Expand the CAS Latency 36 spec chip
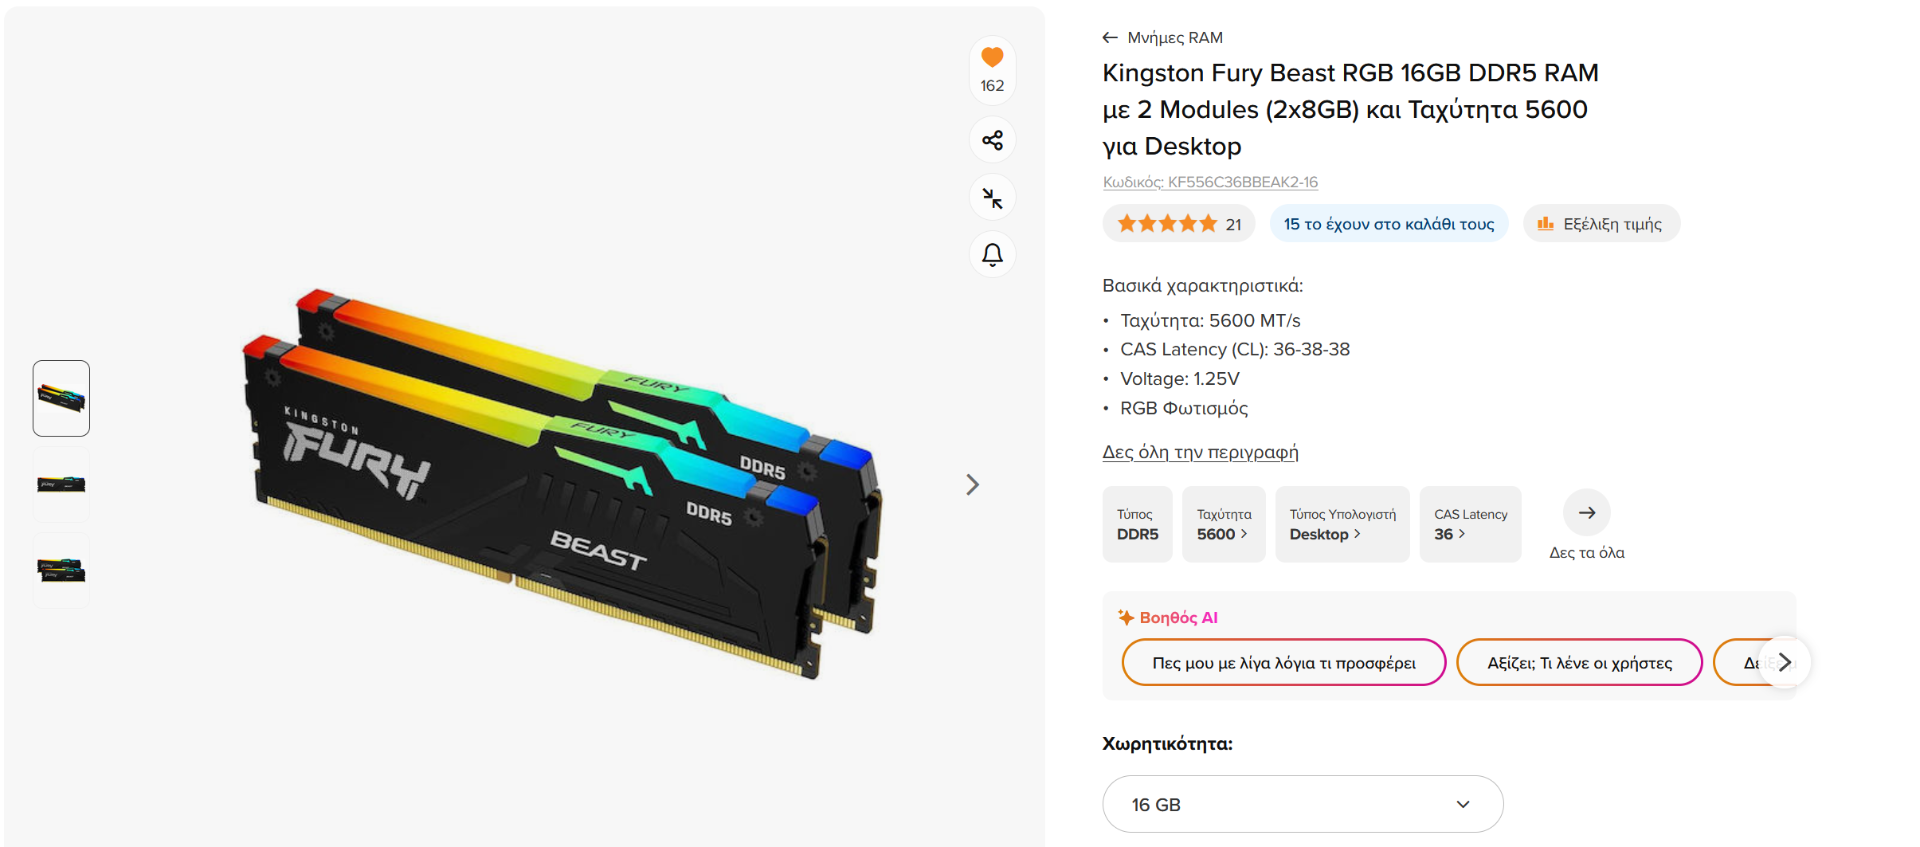Screen dimensions: 1920x847 [x=1470, y=524]
